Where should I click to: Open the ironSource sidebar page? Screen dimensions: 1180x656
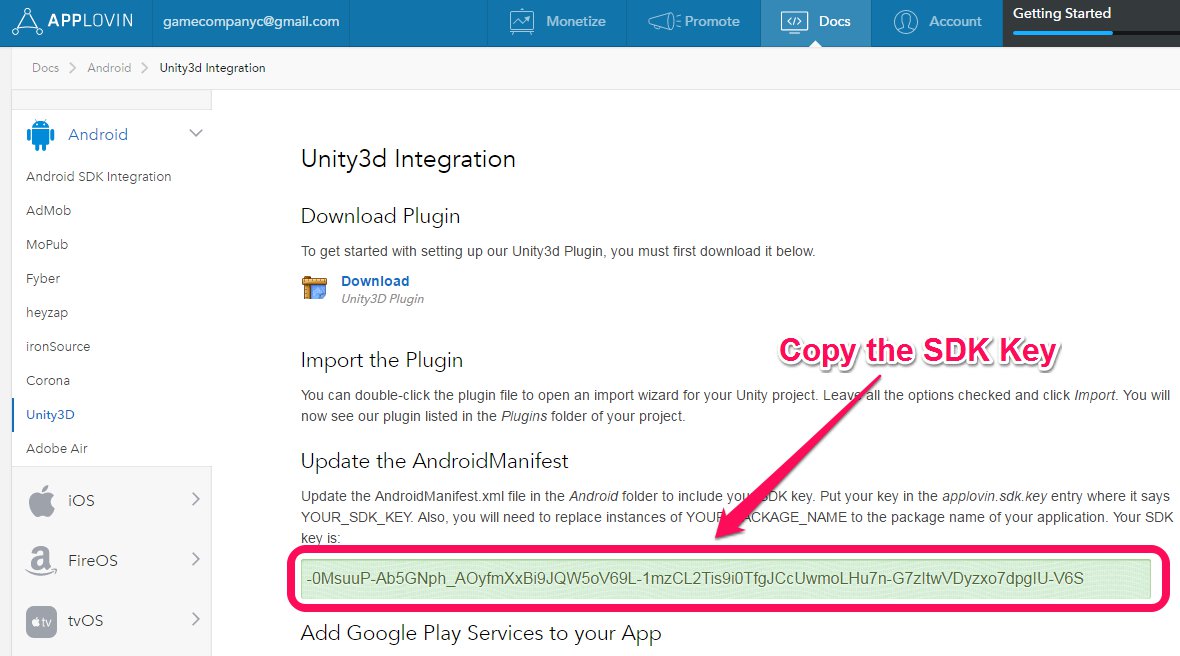[x=58, y=346]
